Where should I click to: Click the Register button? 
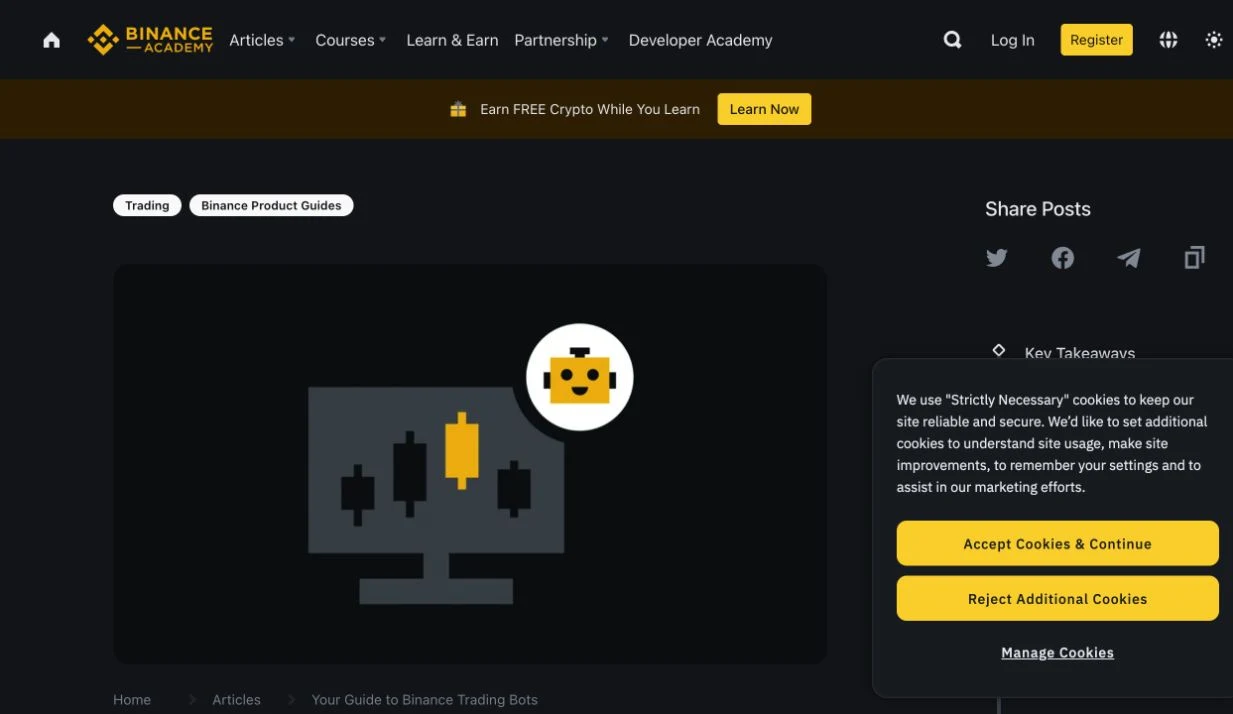tap(1096, 40)
